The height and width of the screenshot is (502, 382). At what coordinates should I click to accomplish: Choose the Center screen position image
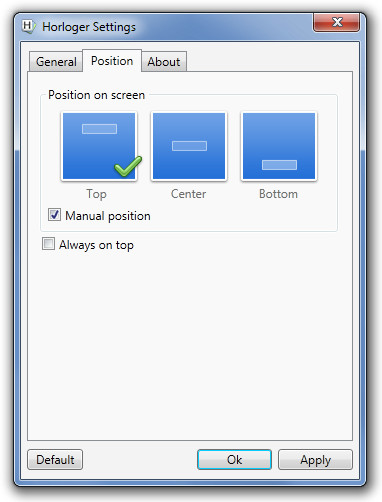pyautogui.click(x=189, y=146)
